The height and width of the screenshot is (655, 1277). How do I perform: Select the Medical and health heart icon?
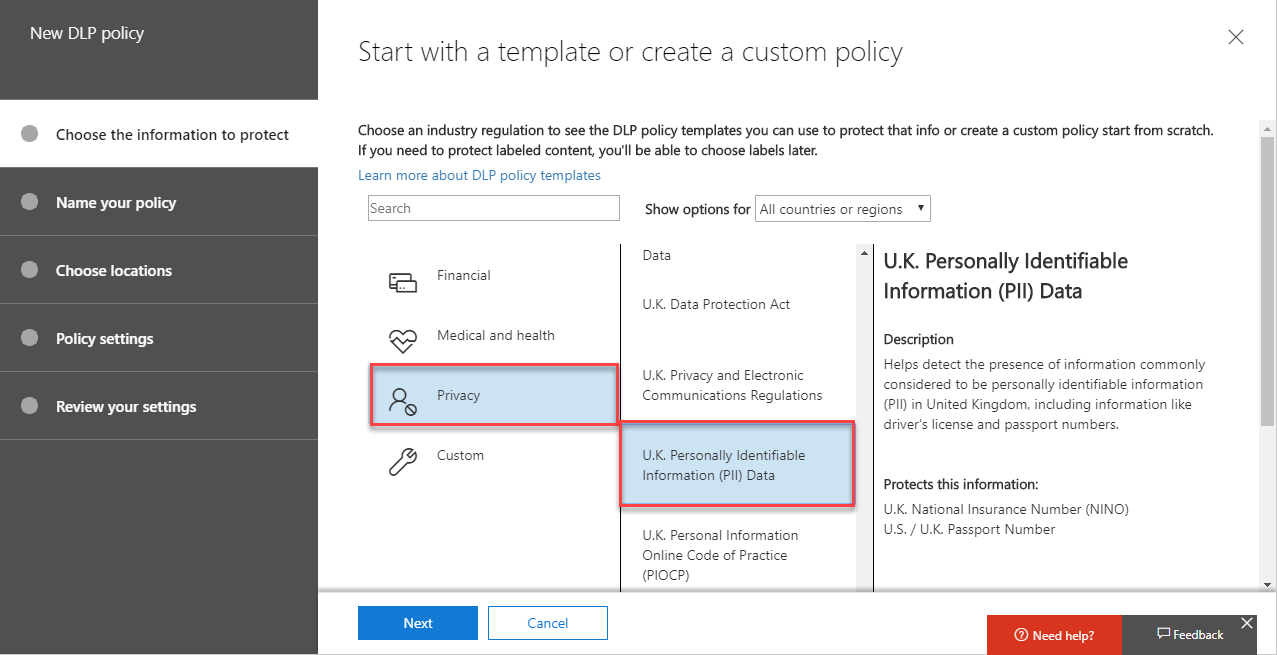pos(402,342)
